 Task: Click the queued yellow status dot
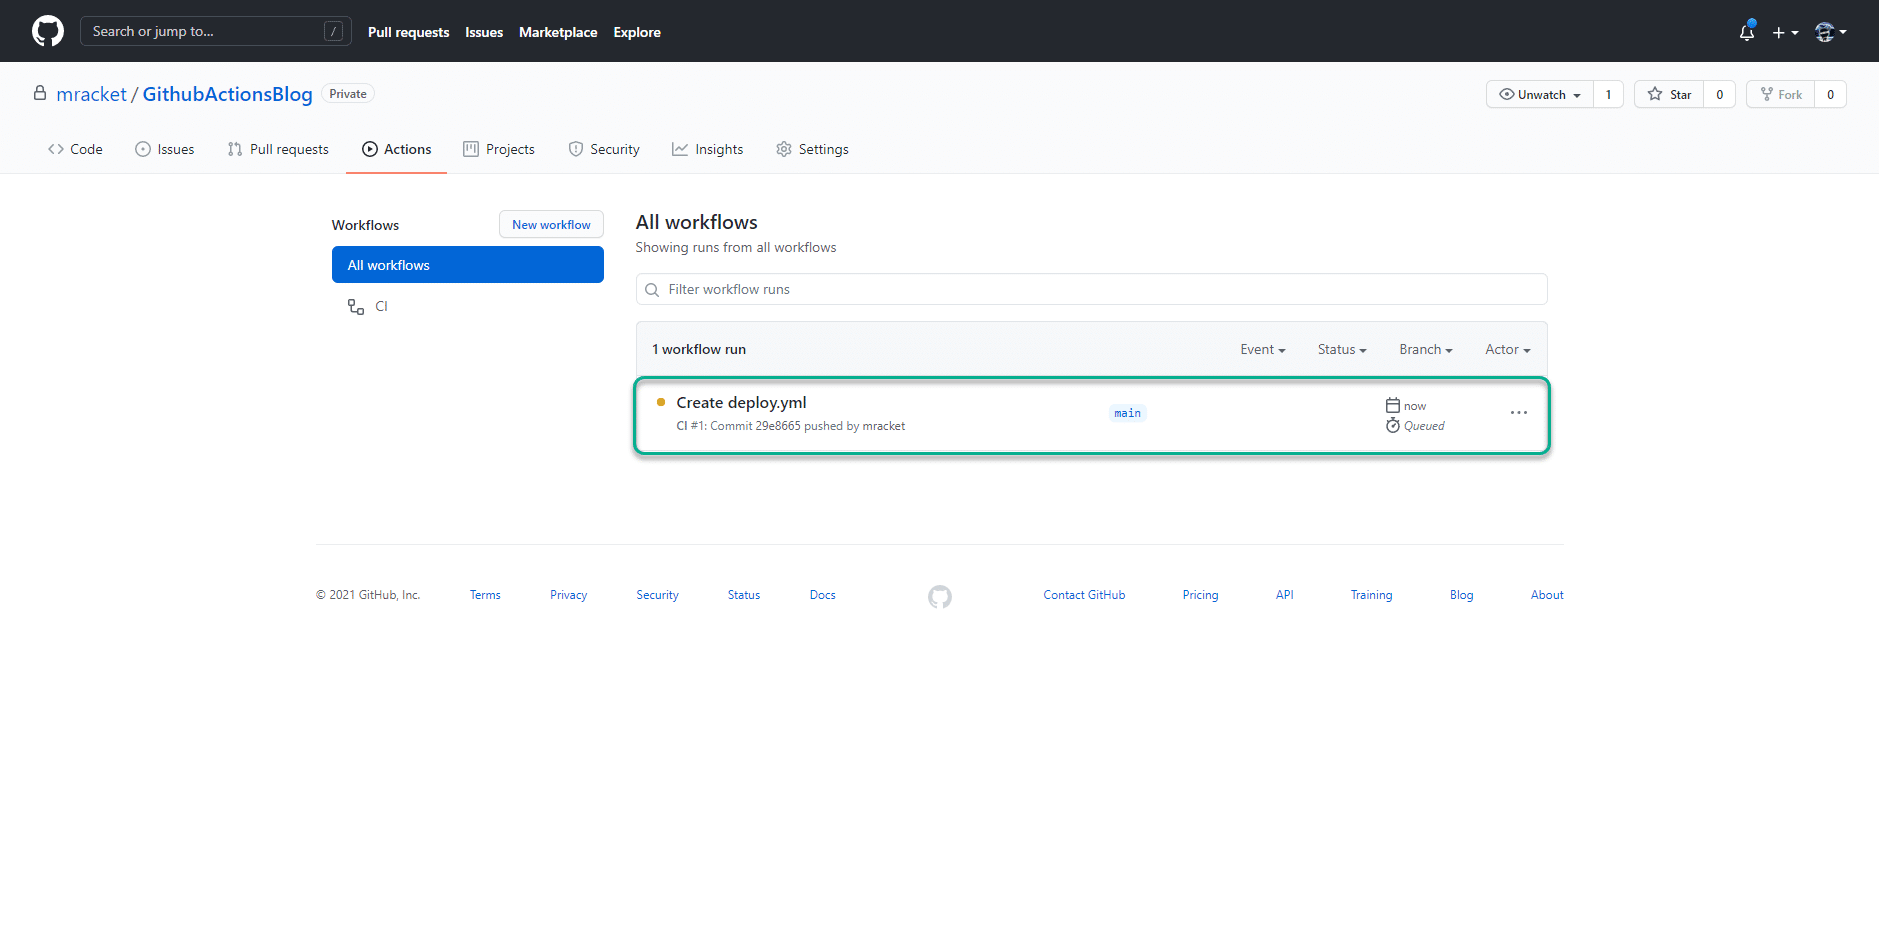point(661,402)
